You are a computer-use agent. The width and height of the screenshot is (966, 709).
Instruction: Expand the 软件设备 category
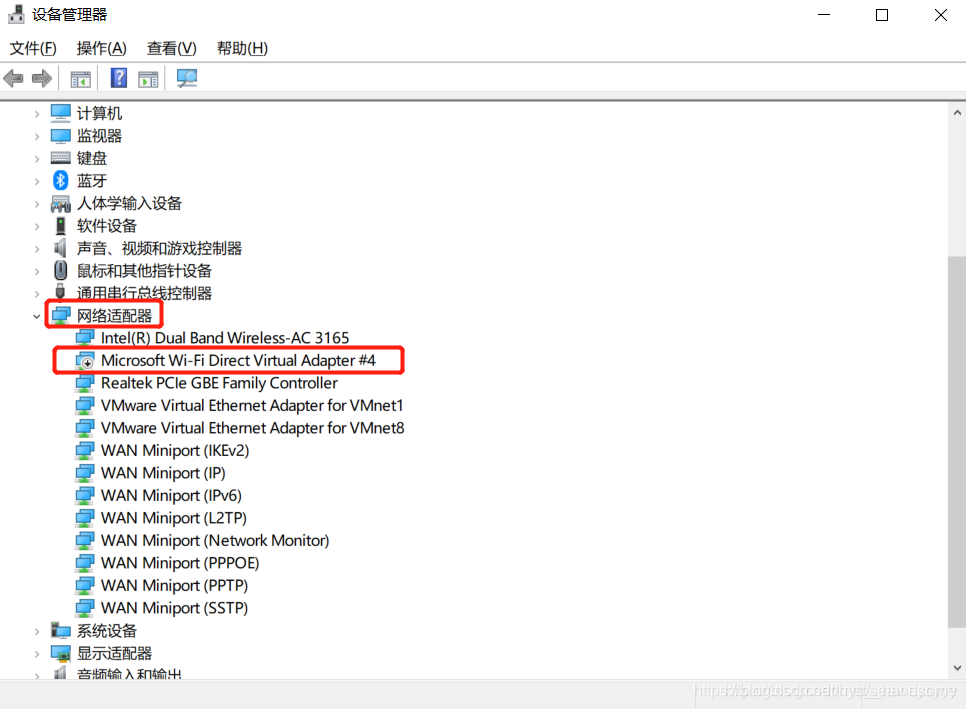(37, 226)
